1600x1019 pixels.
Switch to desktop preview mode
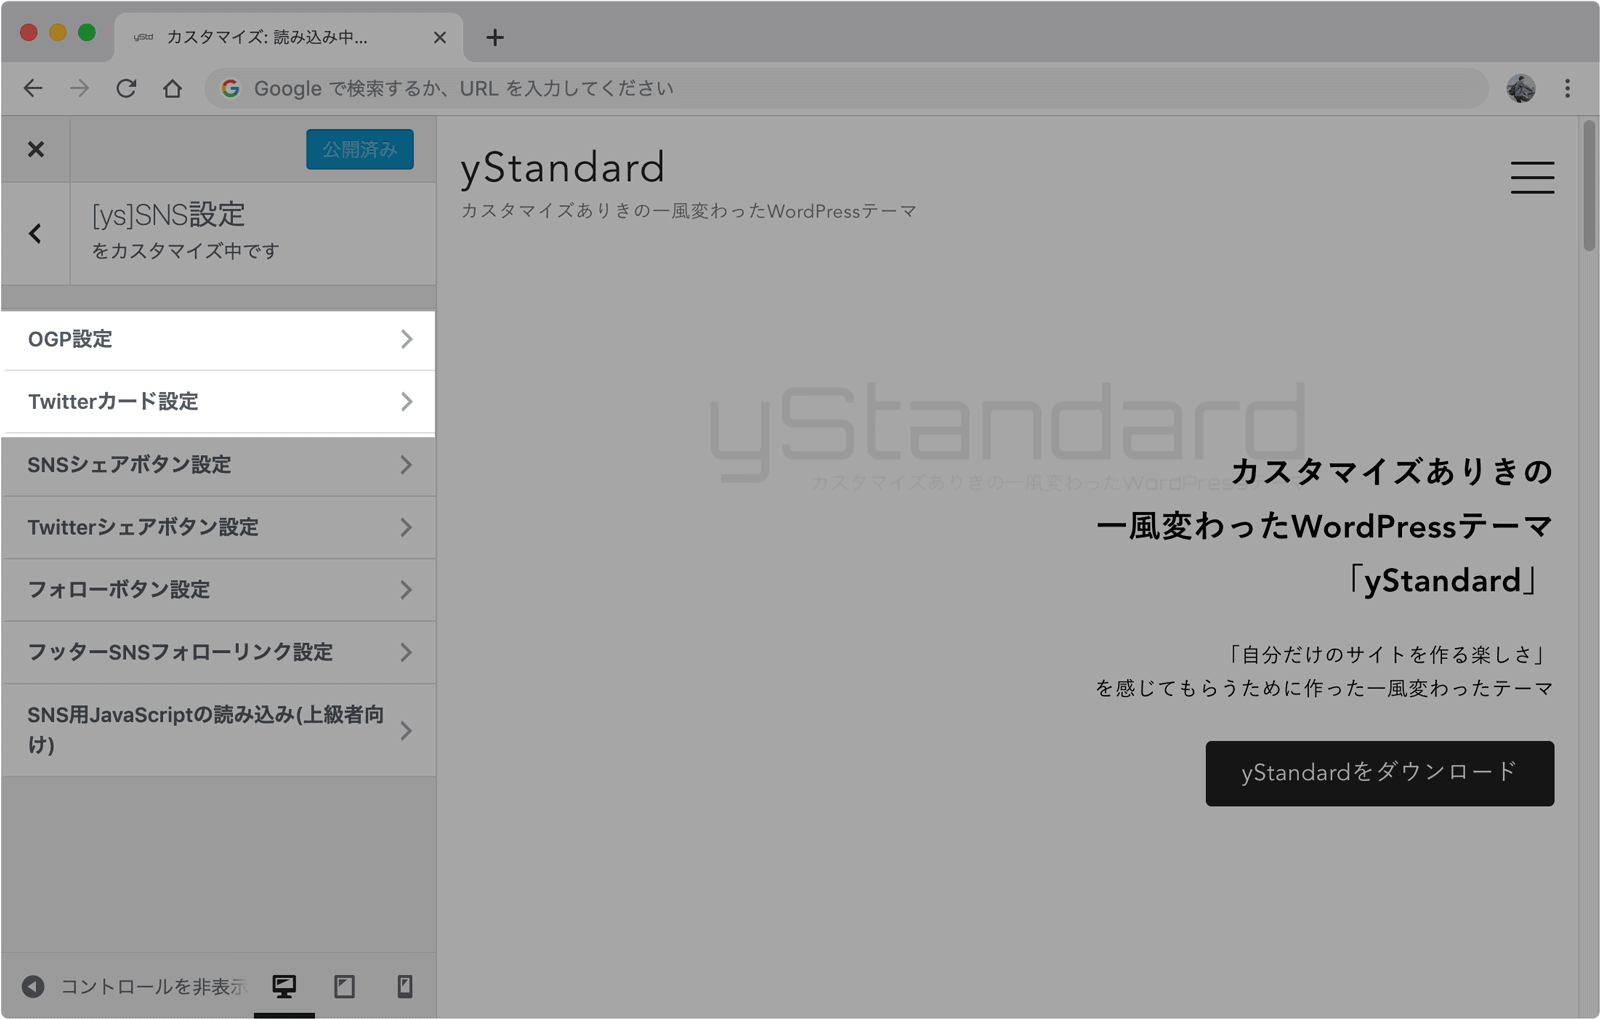point(284,987)
